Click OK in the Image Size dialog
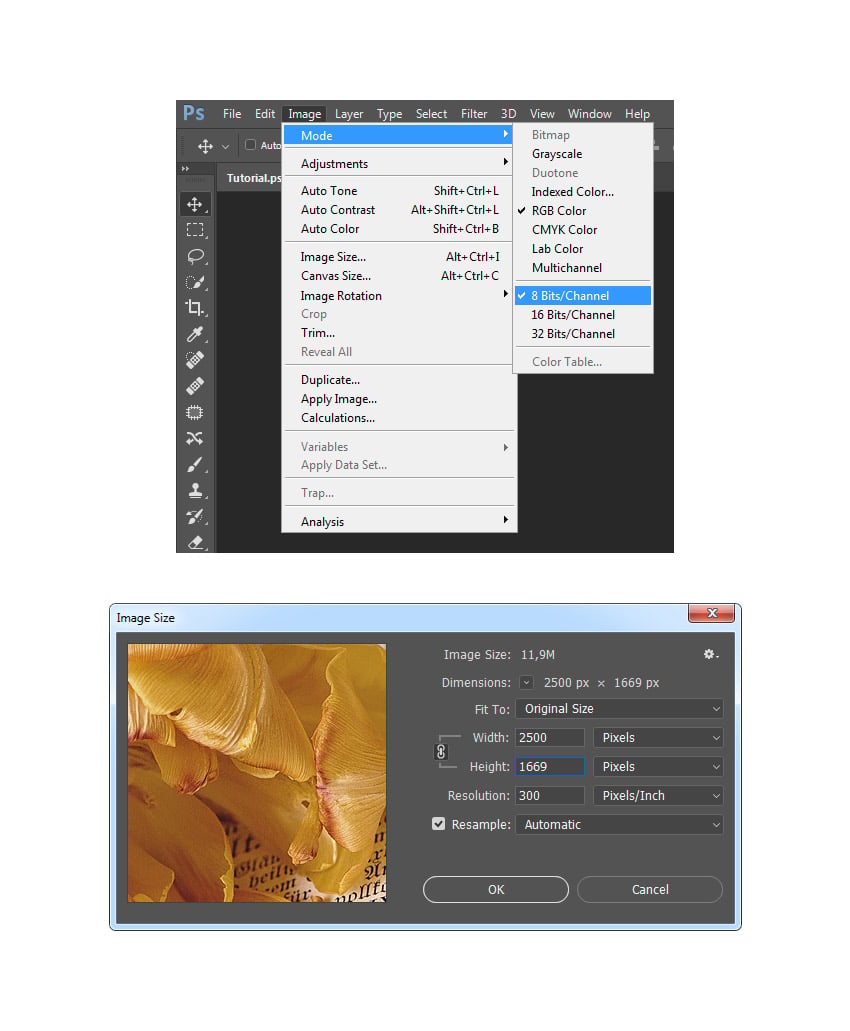 [x=496, y=889]
